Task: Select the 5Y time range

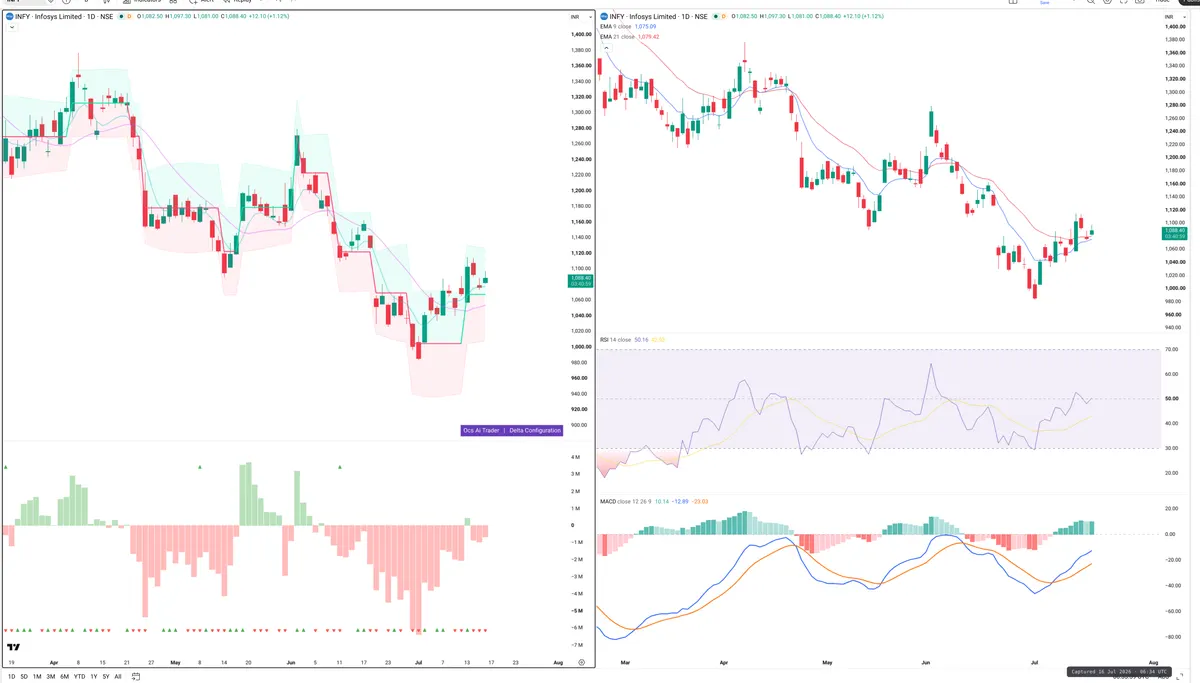Action: point(105,677)
